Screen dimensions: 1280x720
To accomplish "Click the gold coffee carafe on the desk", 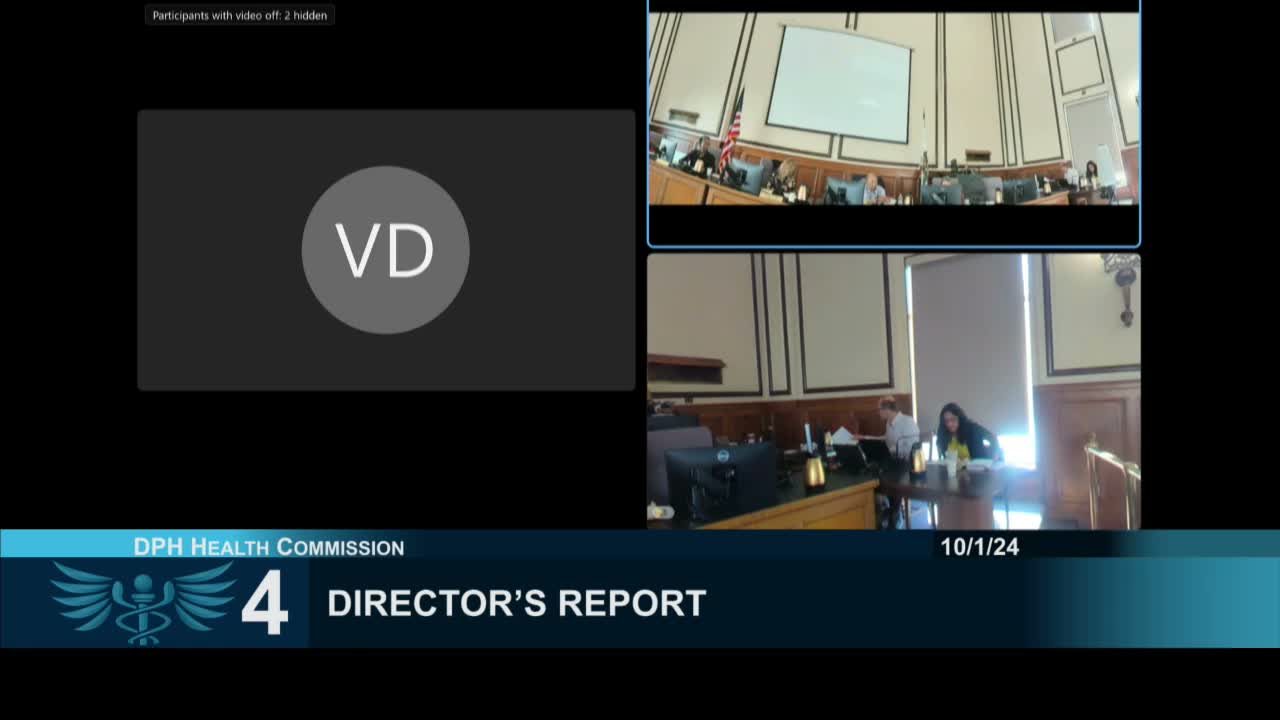I will click(x=815, y=470).
